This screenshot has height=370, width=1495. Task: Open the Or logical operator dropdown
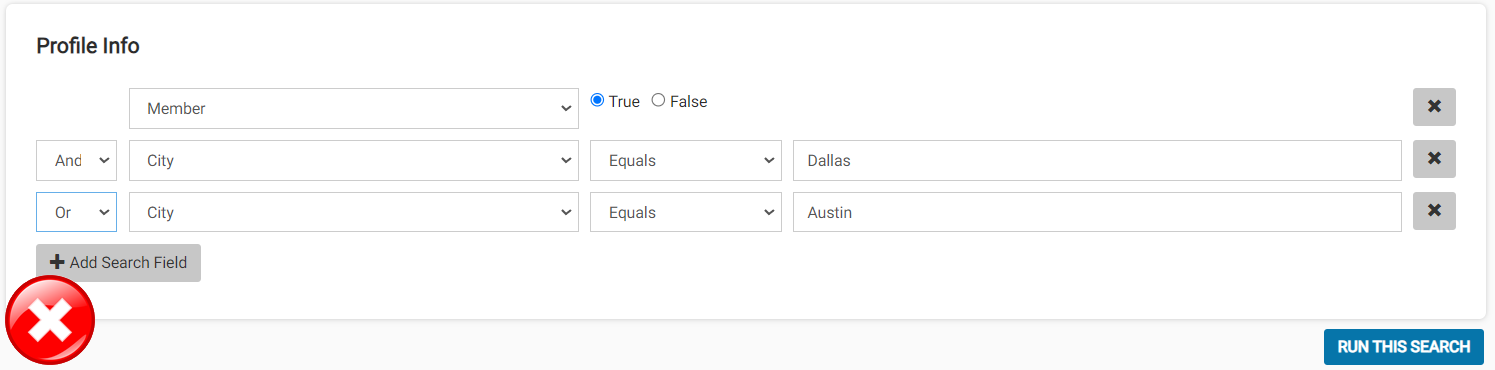pos(76,212)
